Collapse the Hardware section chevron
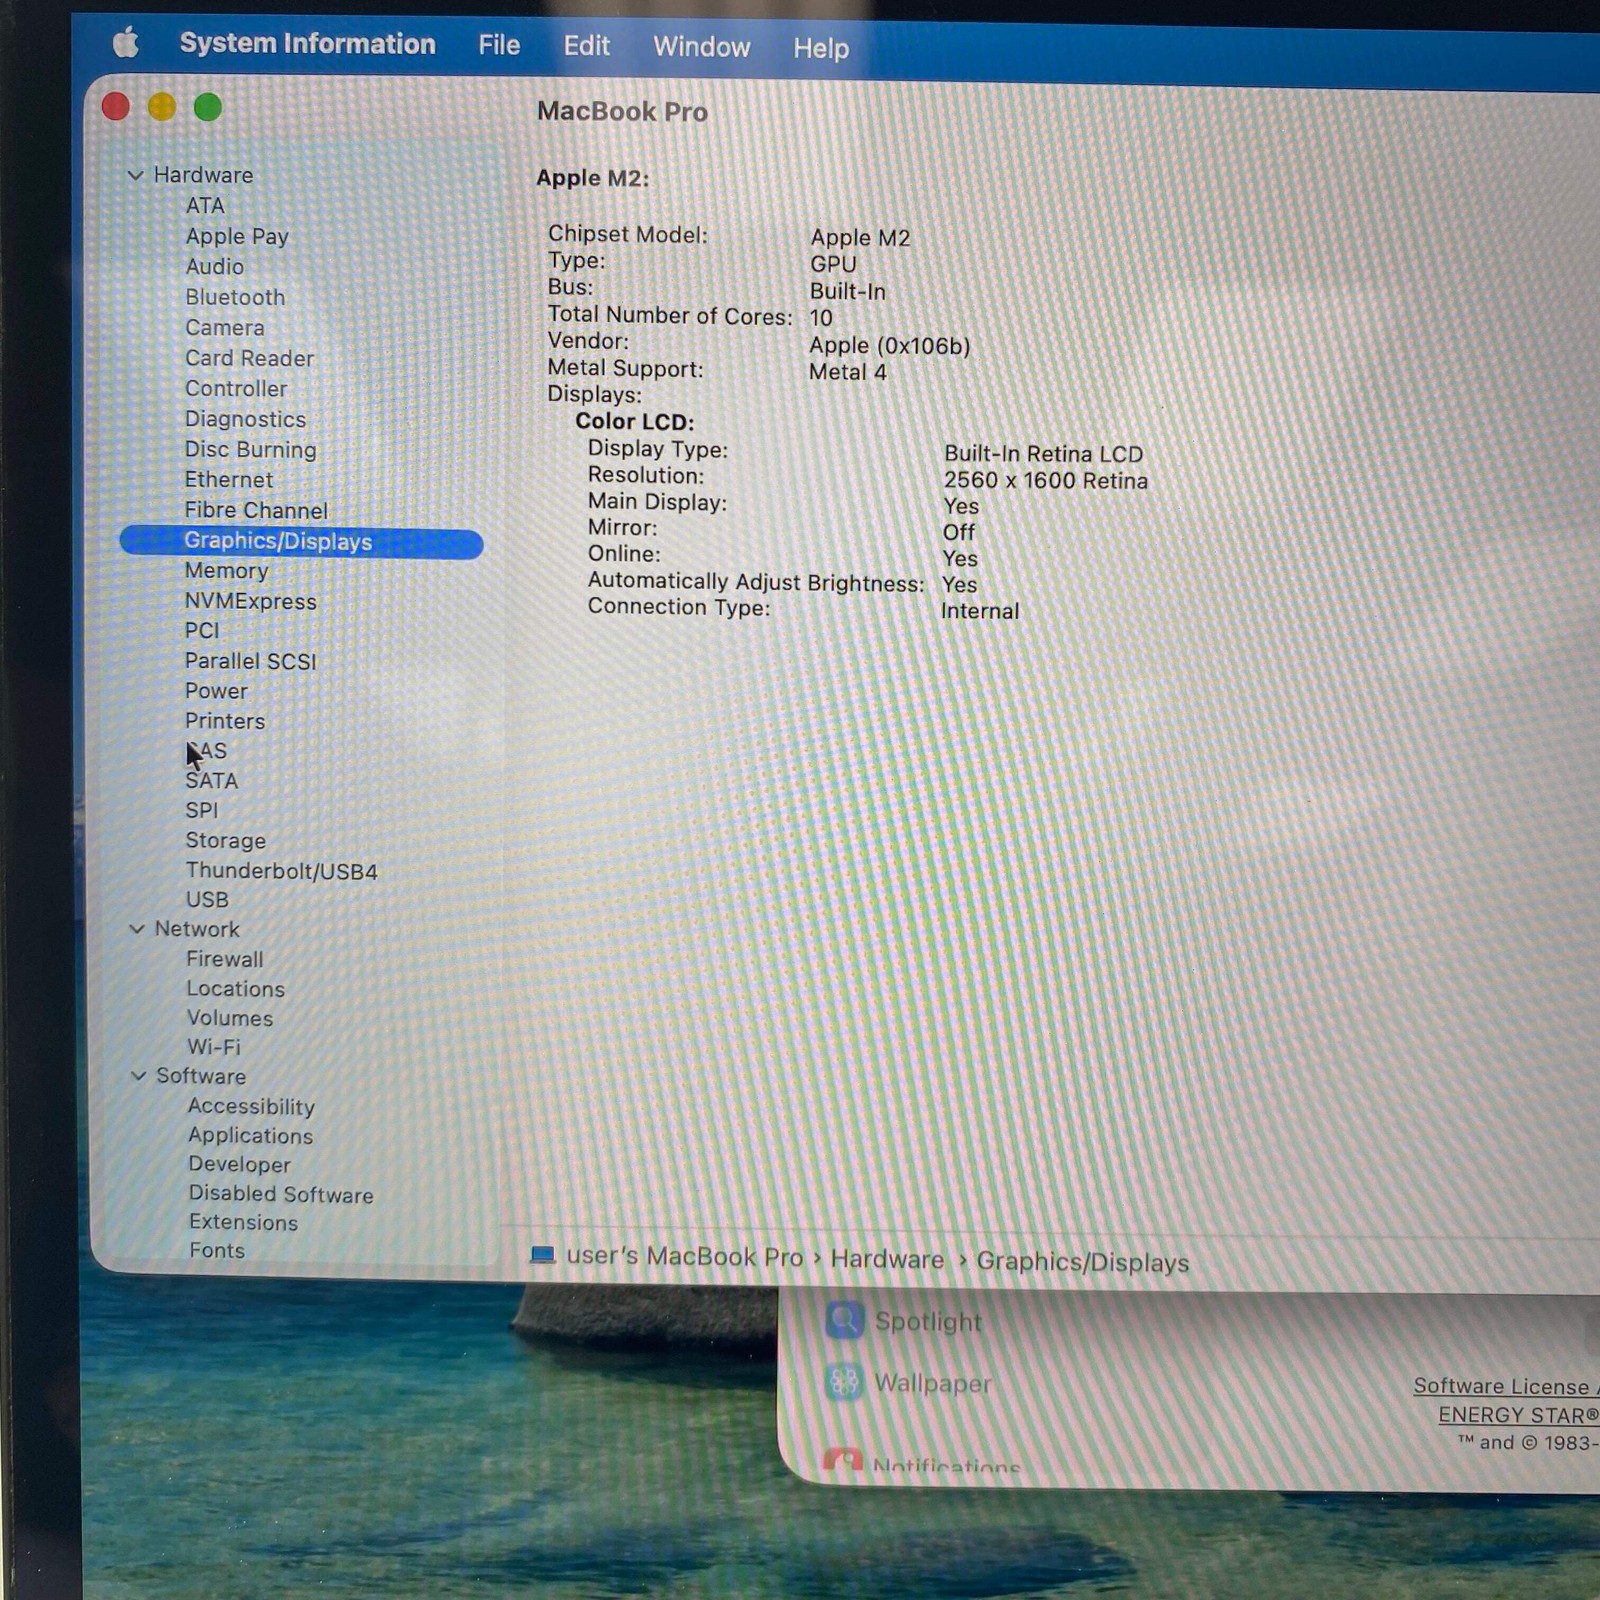 [x=136, y=175]
